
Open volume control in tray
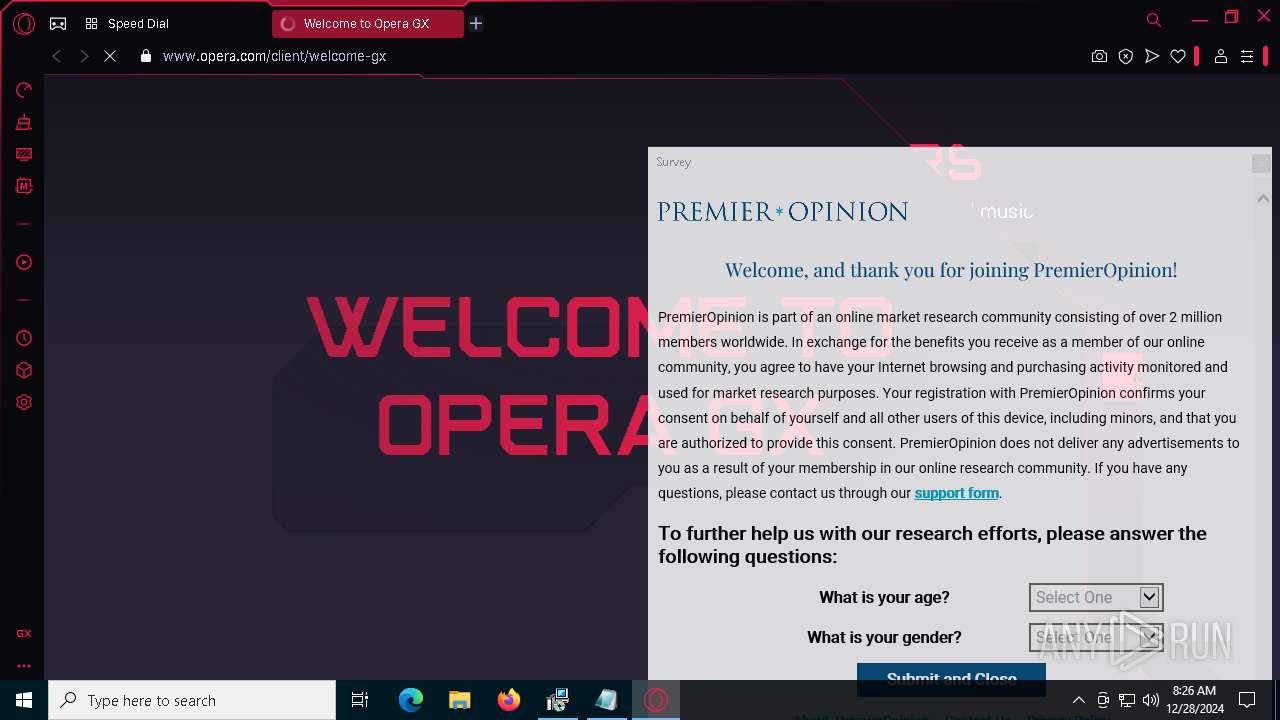click(1151, 700)
